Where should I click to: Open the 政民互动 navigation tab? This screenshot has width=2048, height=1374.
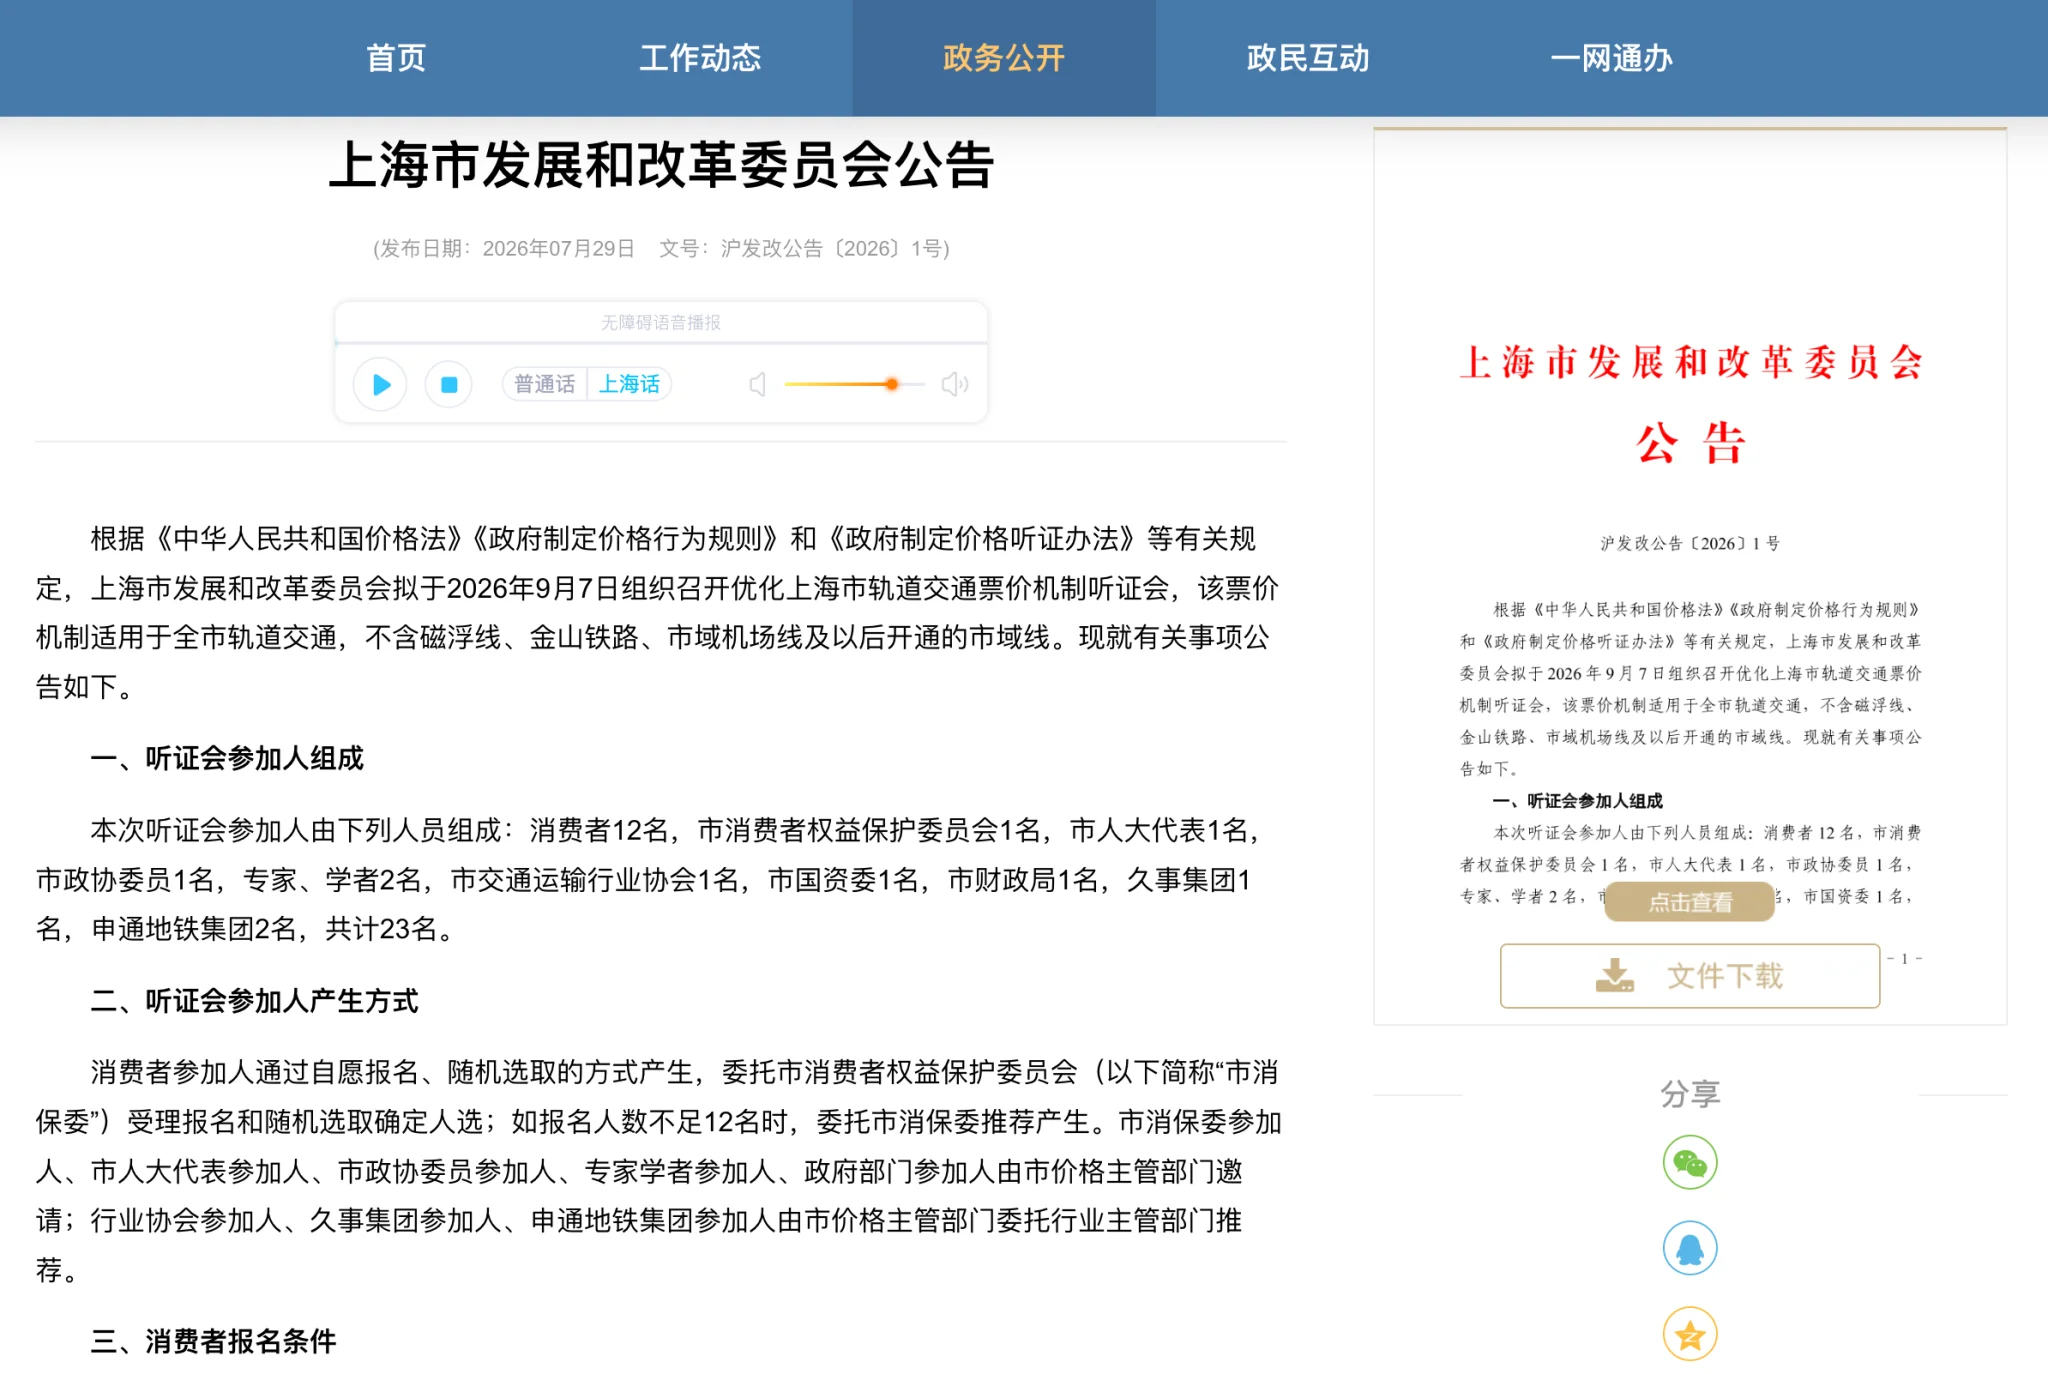click(x=1308, y=58)
